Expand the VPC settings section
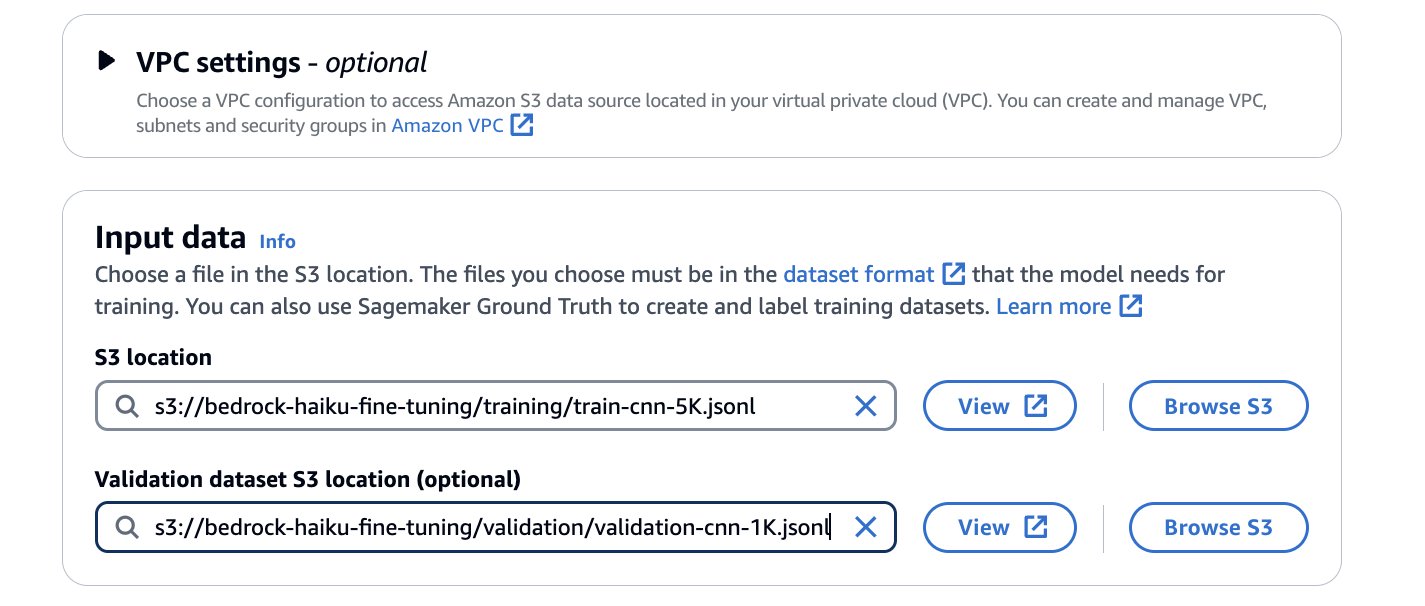The height and width of the screenshot is (606, 1425). 106,62
